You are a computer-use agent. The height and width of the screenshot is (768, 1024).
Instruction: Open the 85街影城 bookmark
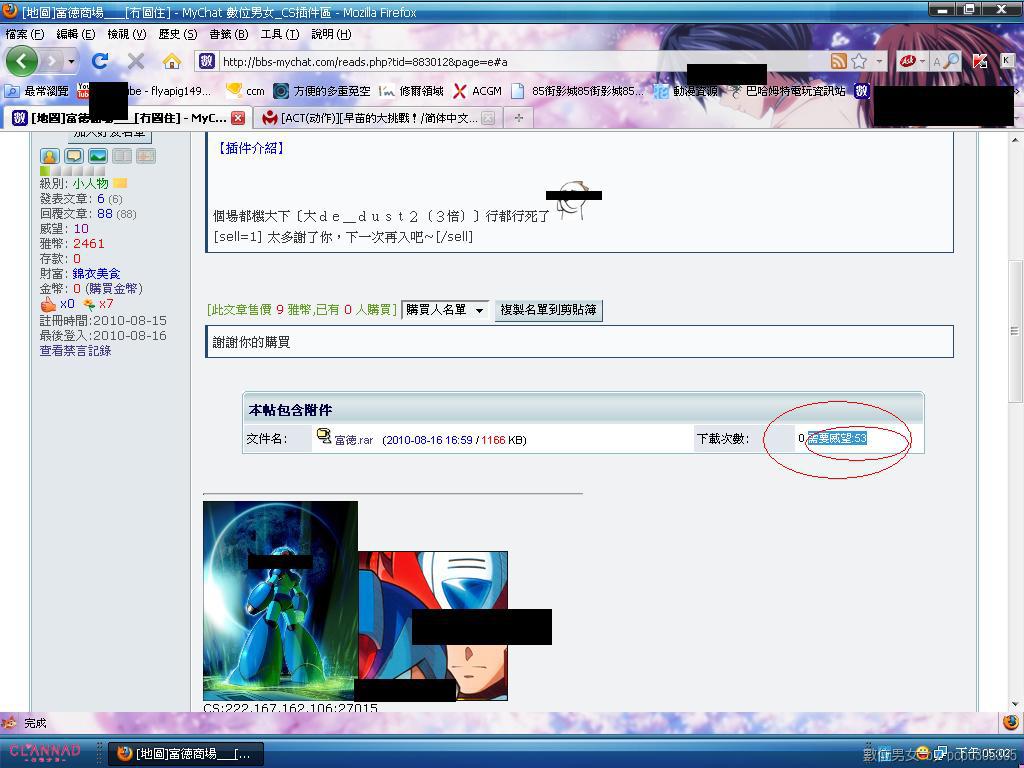coord(577,91)
